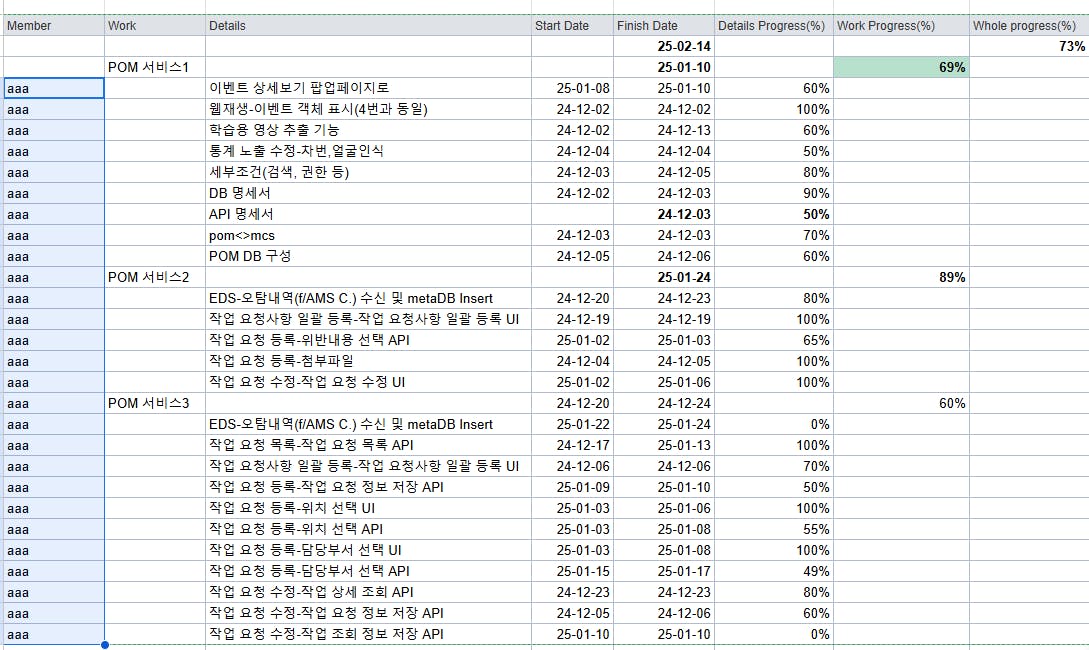Viewport: 1089px width, 650px height.
Task: Click the POM 서비스3 work cell
Action: pos(155,403)
